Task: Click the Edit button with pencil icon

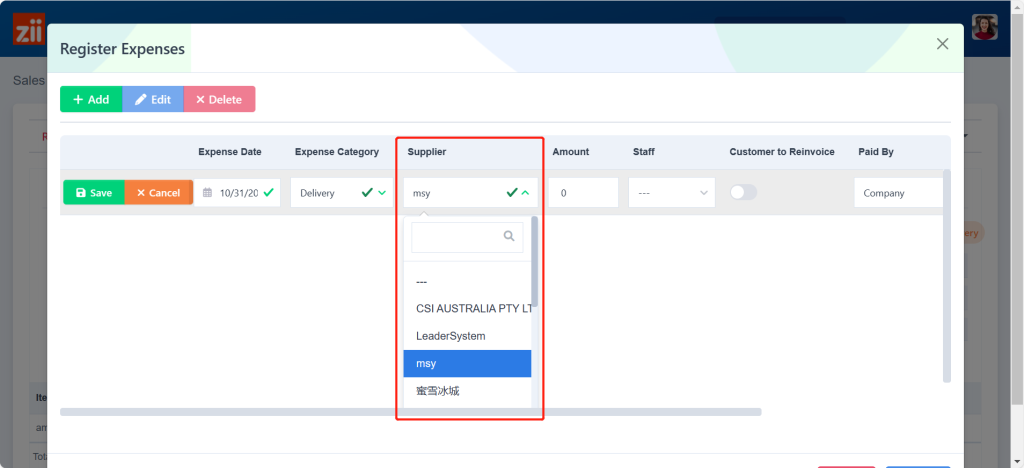Action: click(153, 99)
